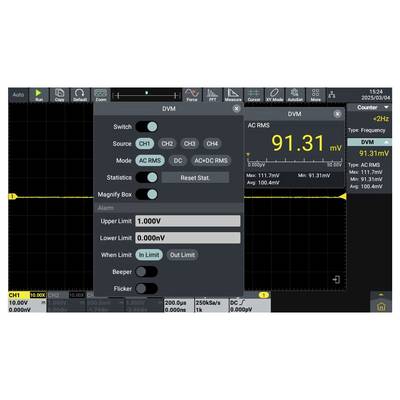The width and height of the screenshot is (400, 400).
Task: Select Out Limit alarm condition
Action: pyautogui.click(x=182, y=255)
